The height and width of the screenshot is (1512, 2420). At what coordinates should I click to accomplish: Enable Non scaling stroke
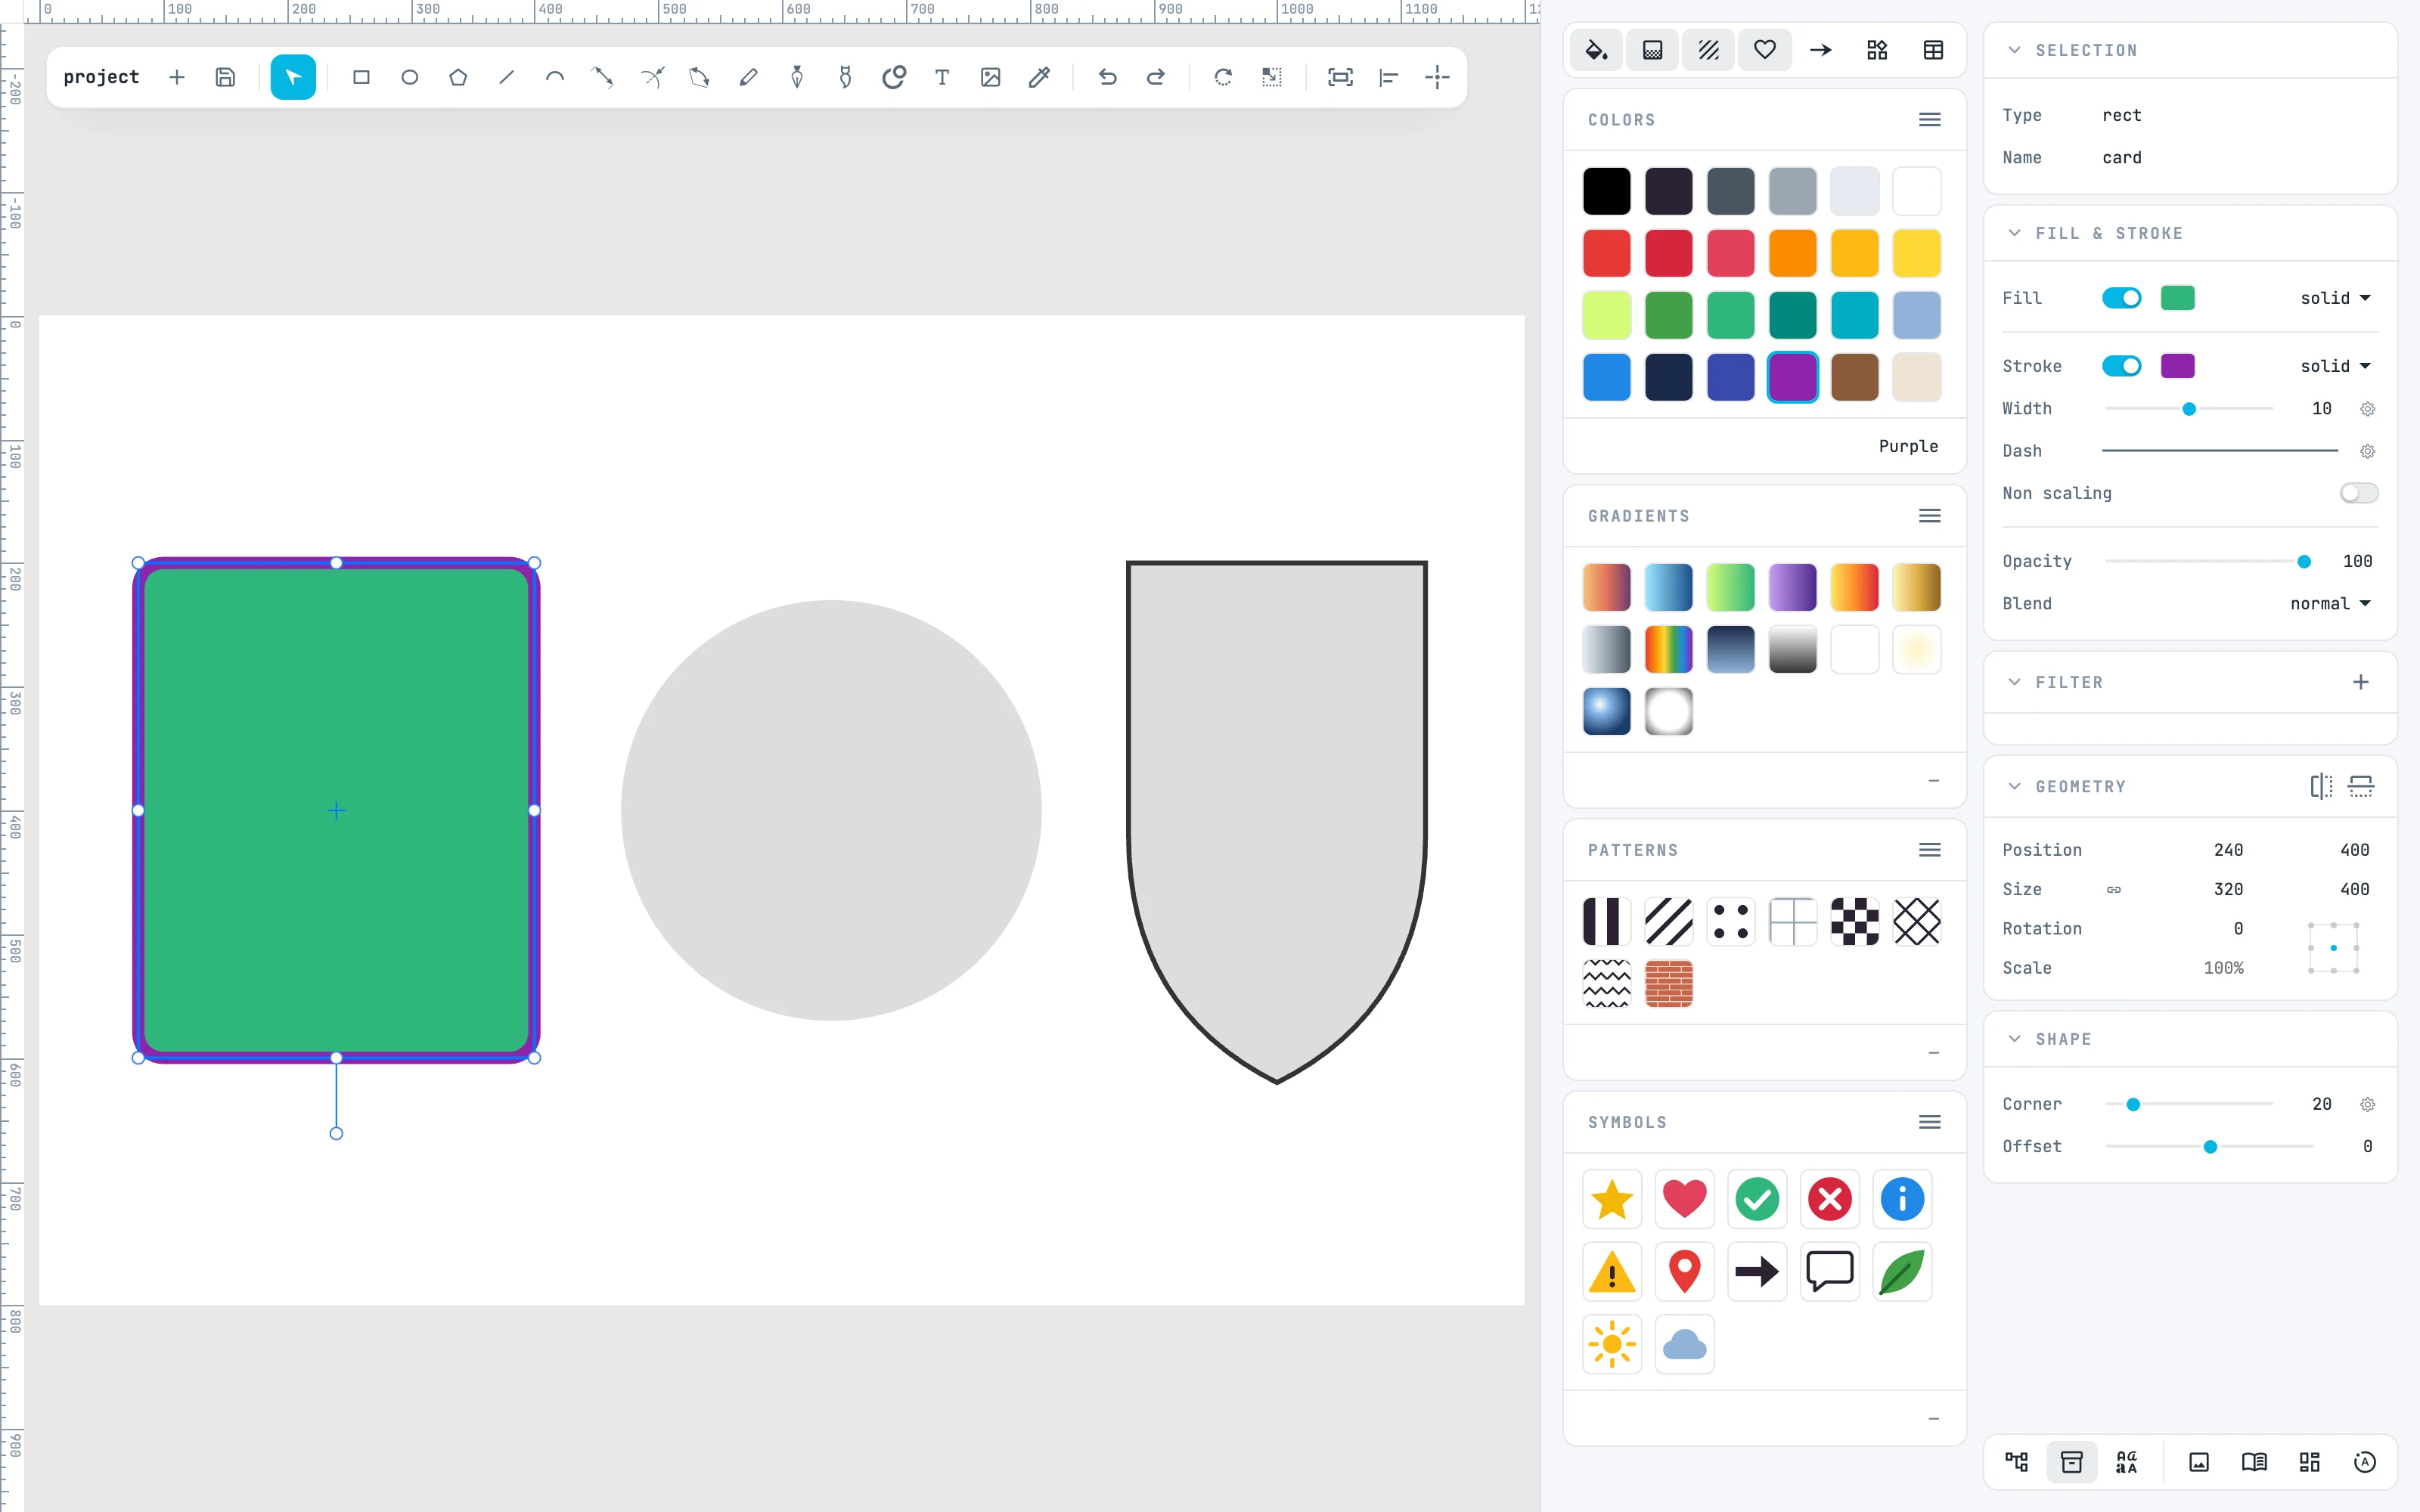(2359, 493)
